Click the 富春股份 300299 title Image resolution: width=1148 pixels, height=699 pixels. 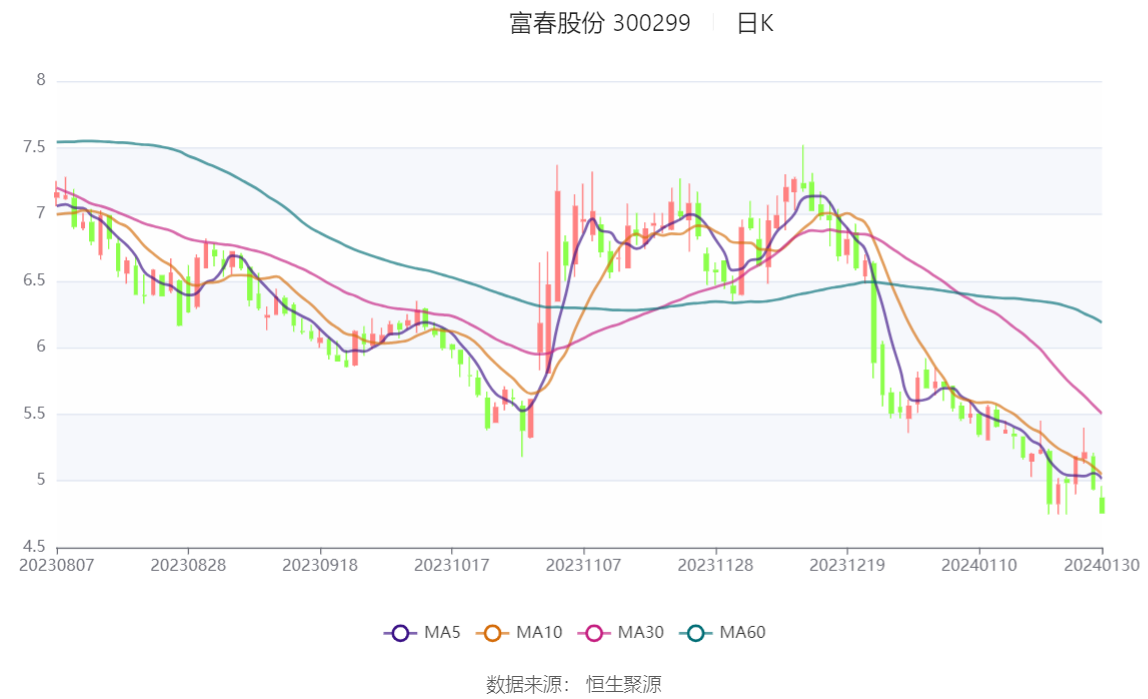pos(600,23)
